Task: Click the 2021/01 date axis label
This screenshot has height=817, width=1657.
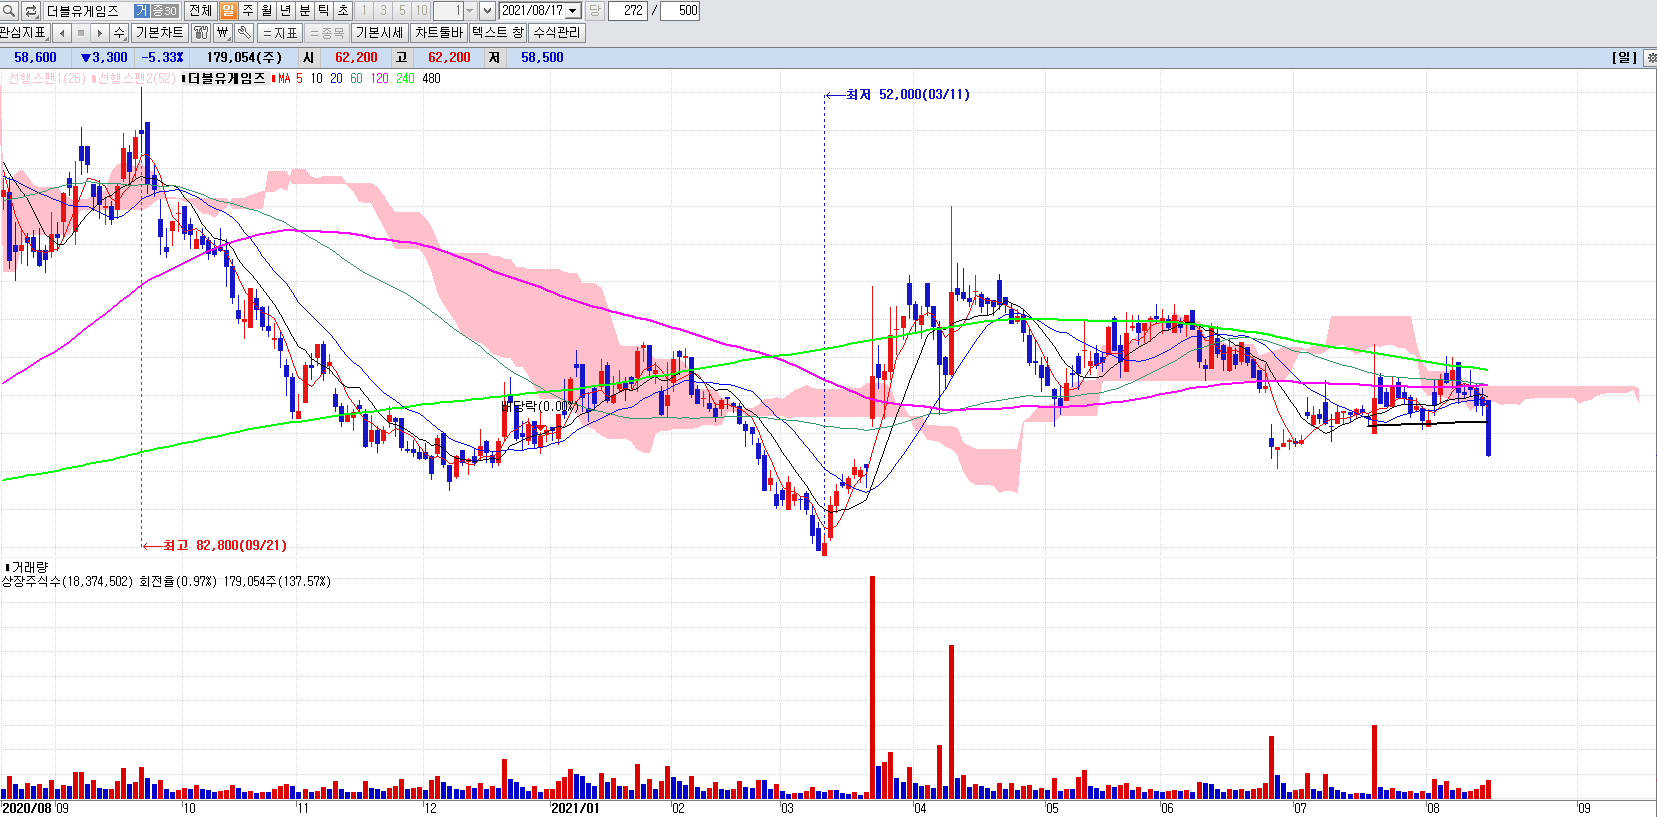Action: click(575, 808)
